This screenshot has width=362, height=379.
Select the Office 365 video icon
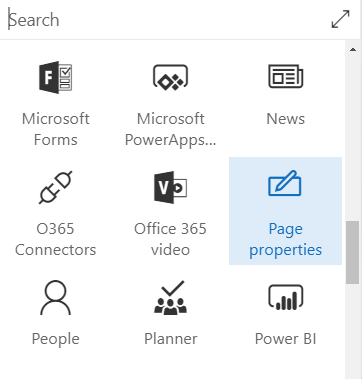coord(170,187)
